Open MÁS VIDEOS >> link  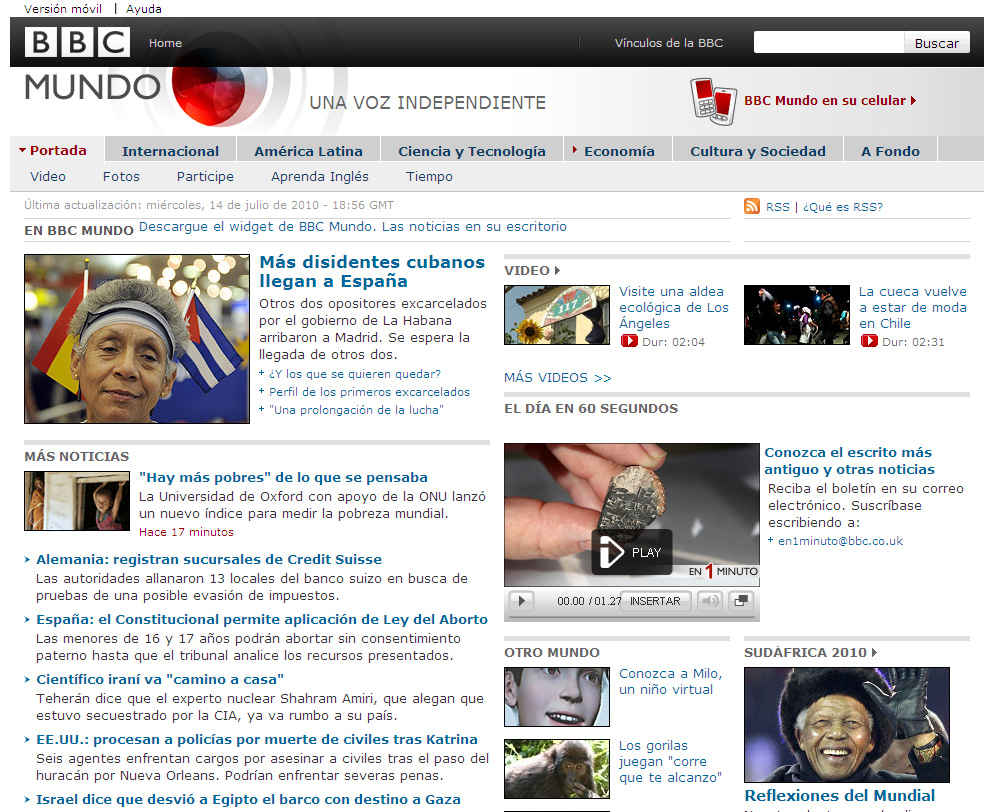[557, 378]
